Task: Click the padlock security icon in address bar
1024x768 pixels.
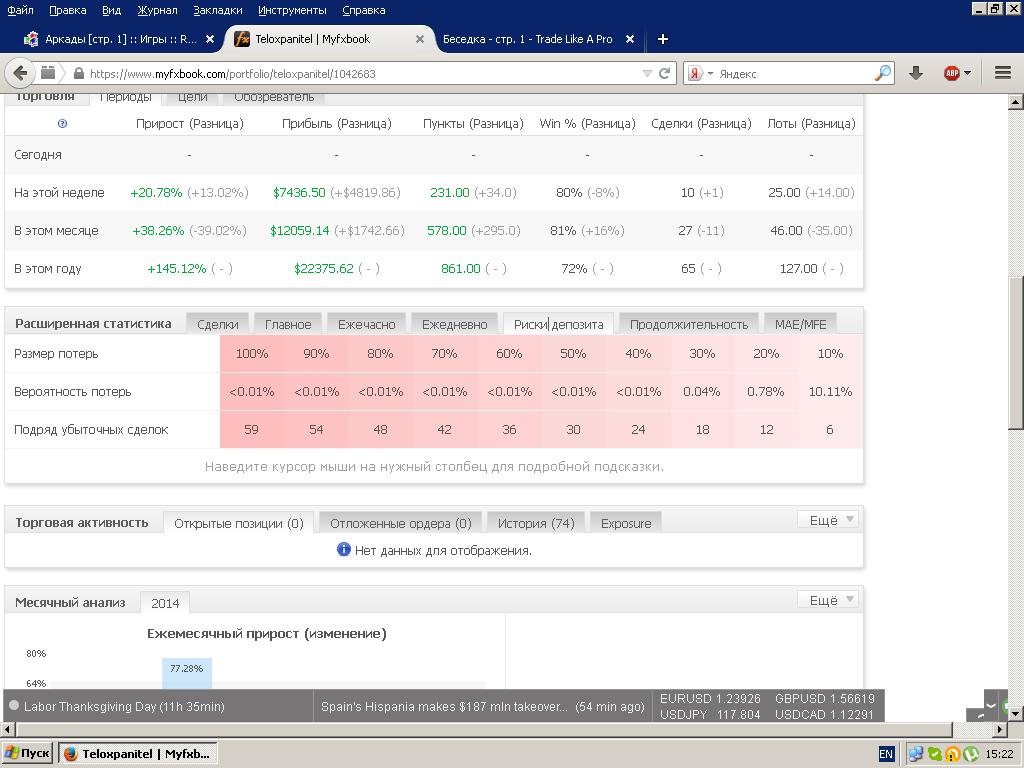Action: 79,73
